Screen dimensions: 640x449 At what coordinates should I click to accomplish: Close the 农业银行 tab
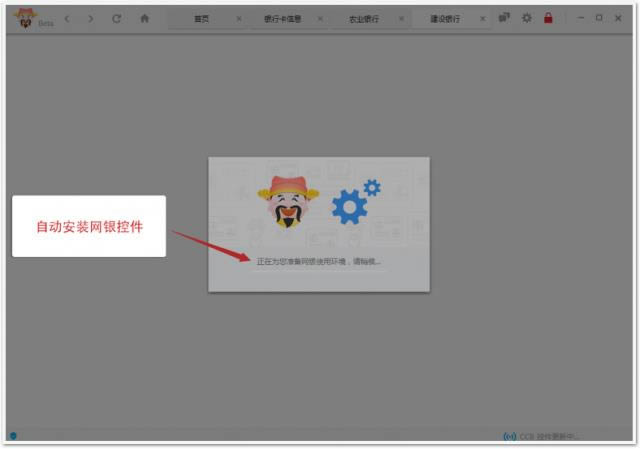click(x=401, y=19)
